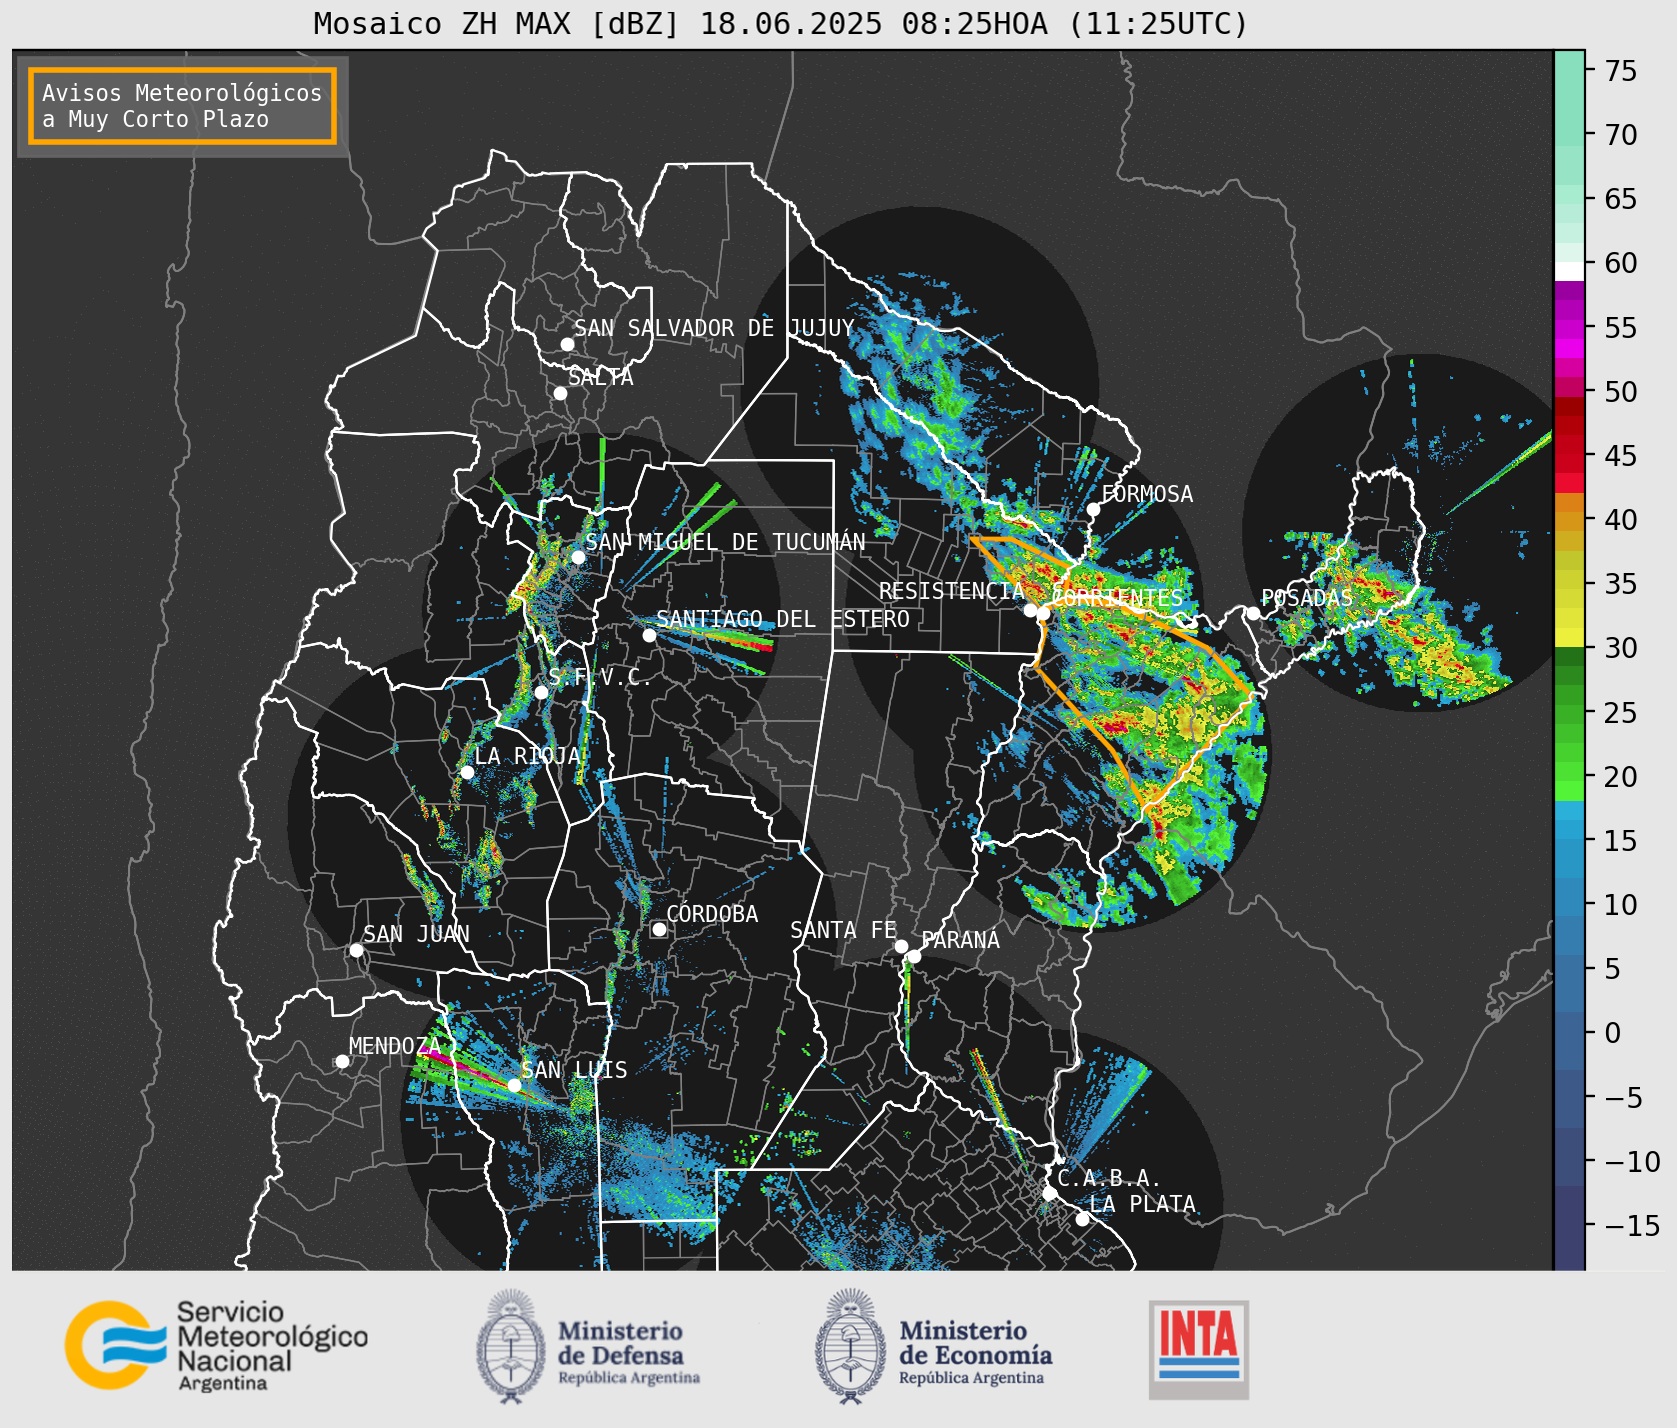Click the San Miguel de Tucumán marker
The width and height of the screenshot is (1677, 1428).
pyautogui.click(x=578, y=557)
